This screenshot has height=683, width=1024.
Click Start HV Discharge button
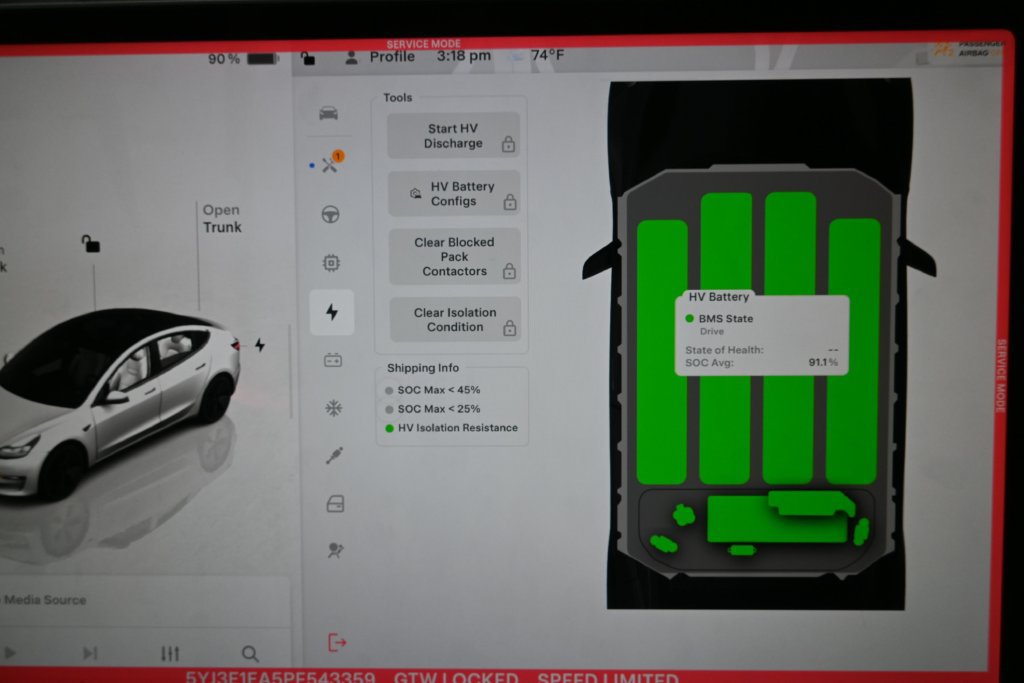[x=453, y=136]
